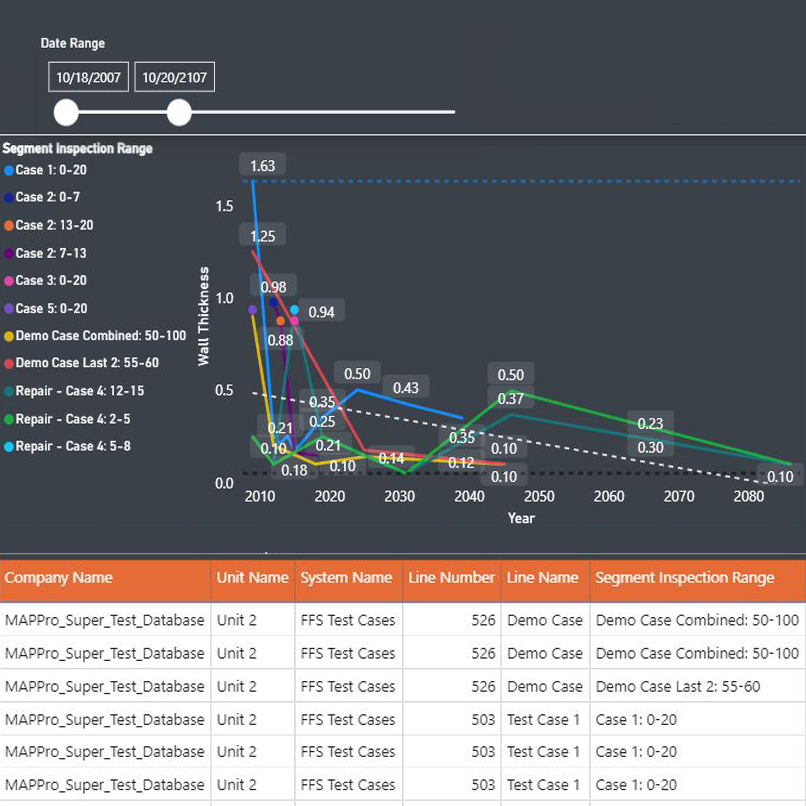Click the 10/18/2007 start date field
Screen dimensions: 806x806
[x=89, y=76]
